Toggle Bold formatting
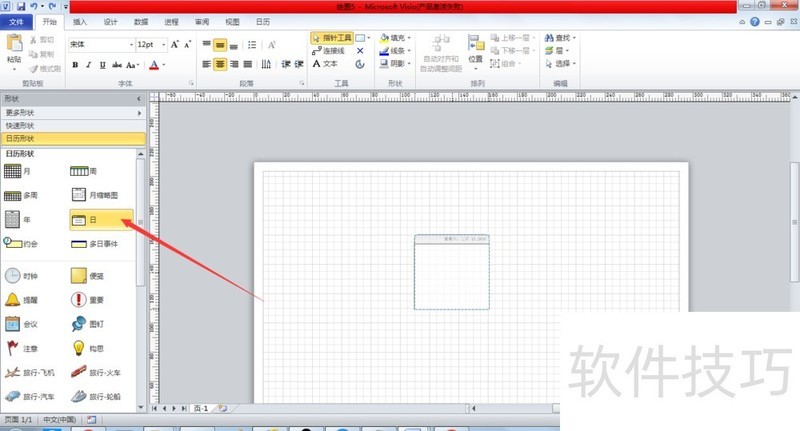The height and width of the screenshot is (431, 800). coord(75,65)
